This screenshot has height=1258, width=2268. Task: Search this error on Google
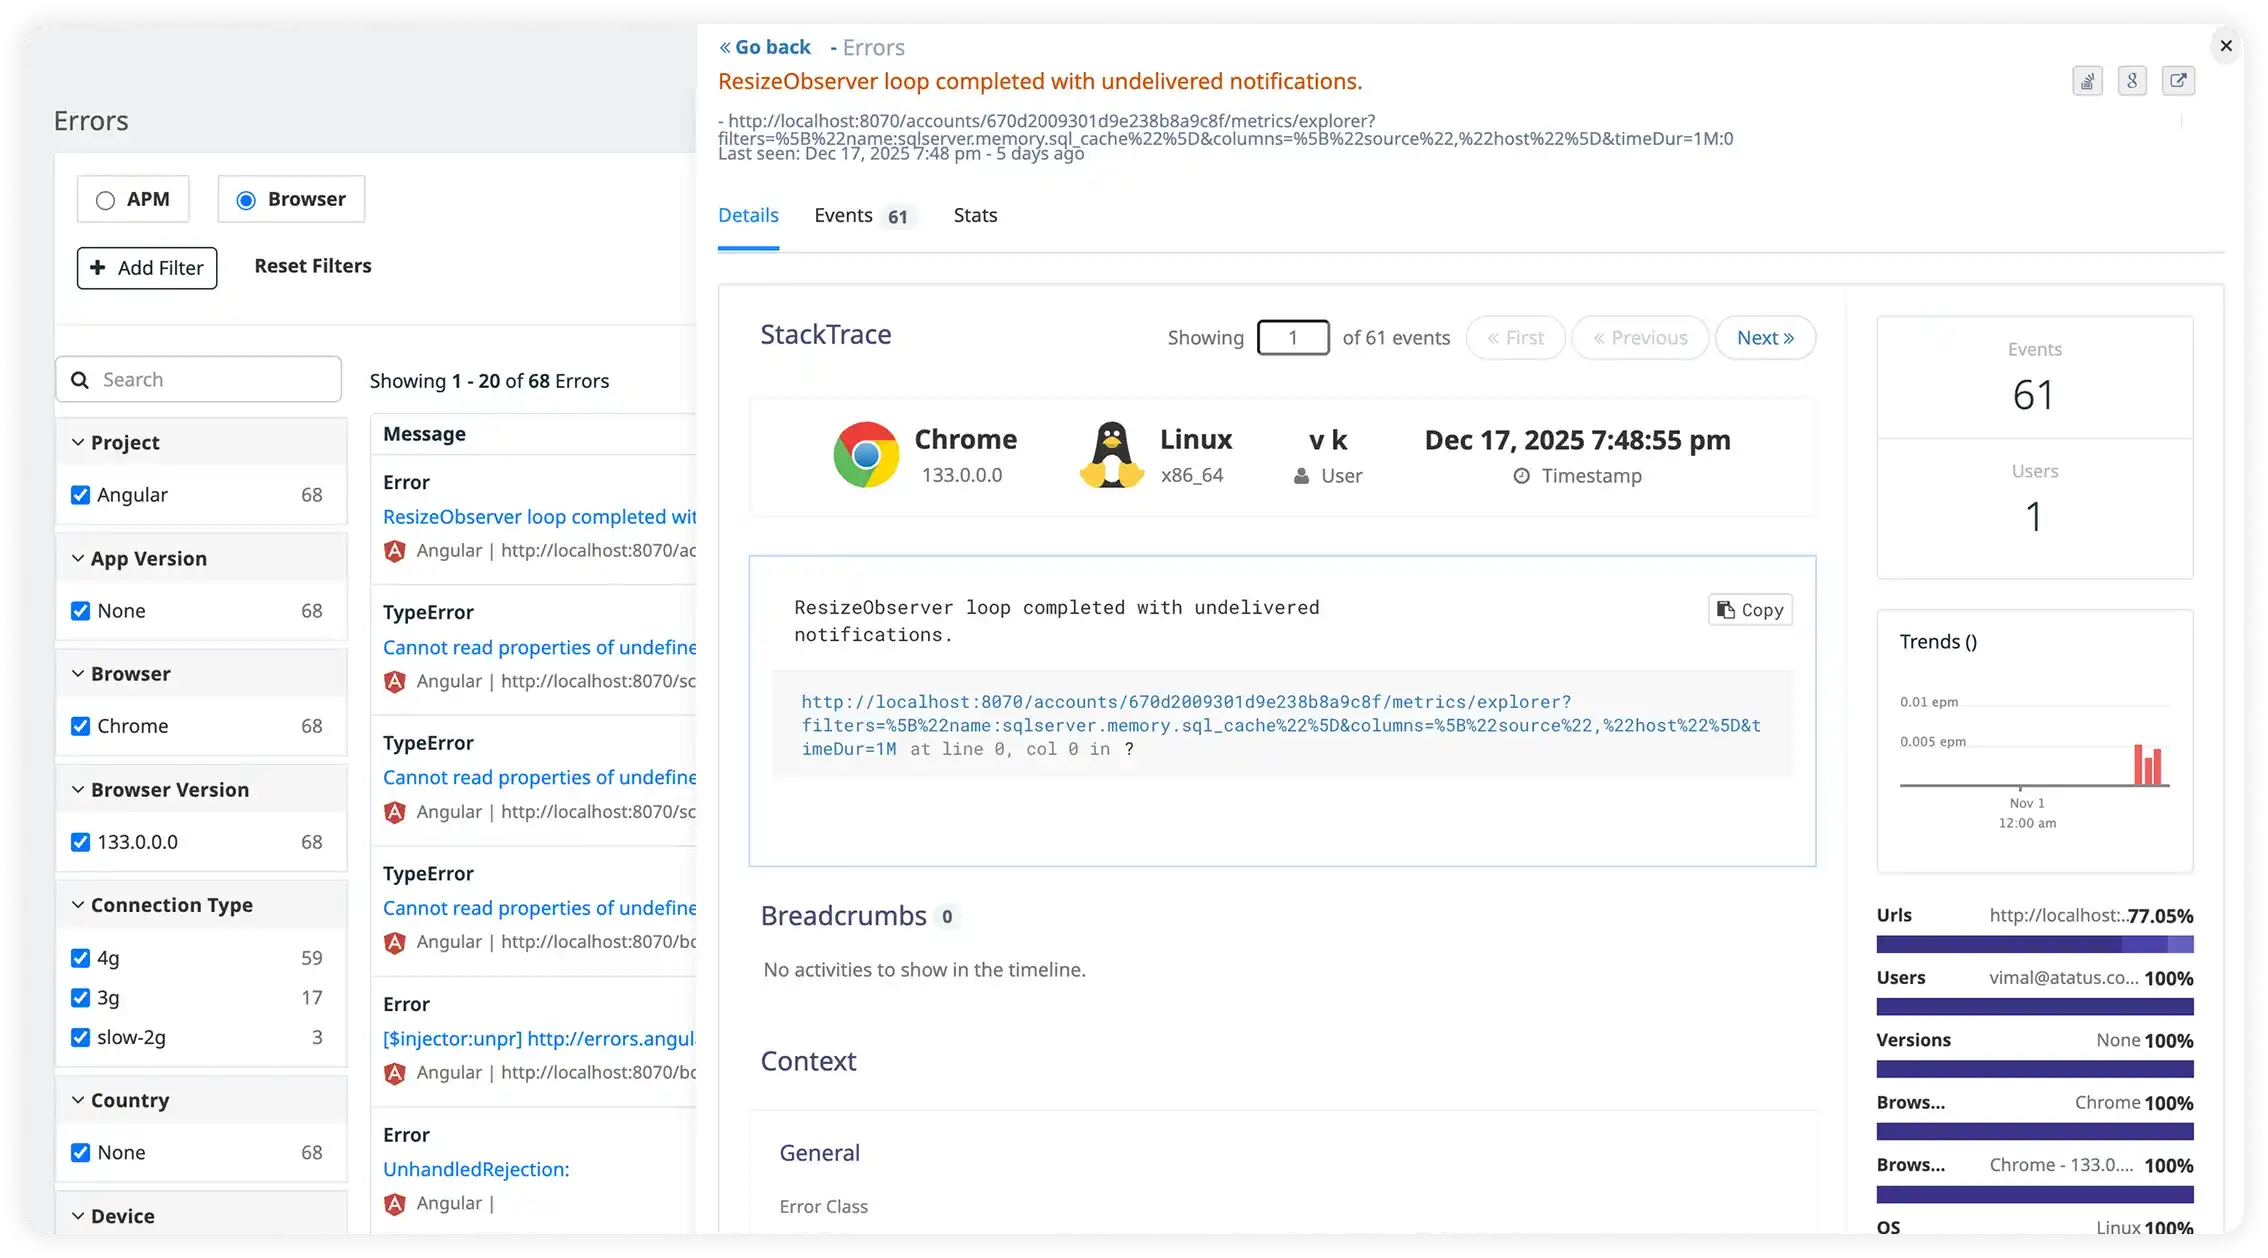(x=2132, y=81)
